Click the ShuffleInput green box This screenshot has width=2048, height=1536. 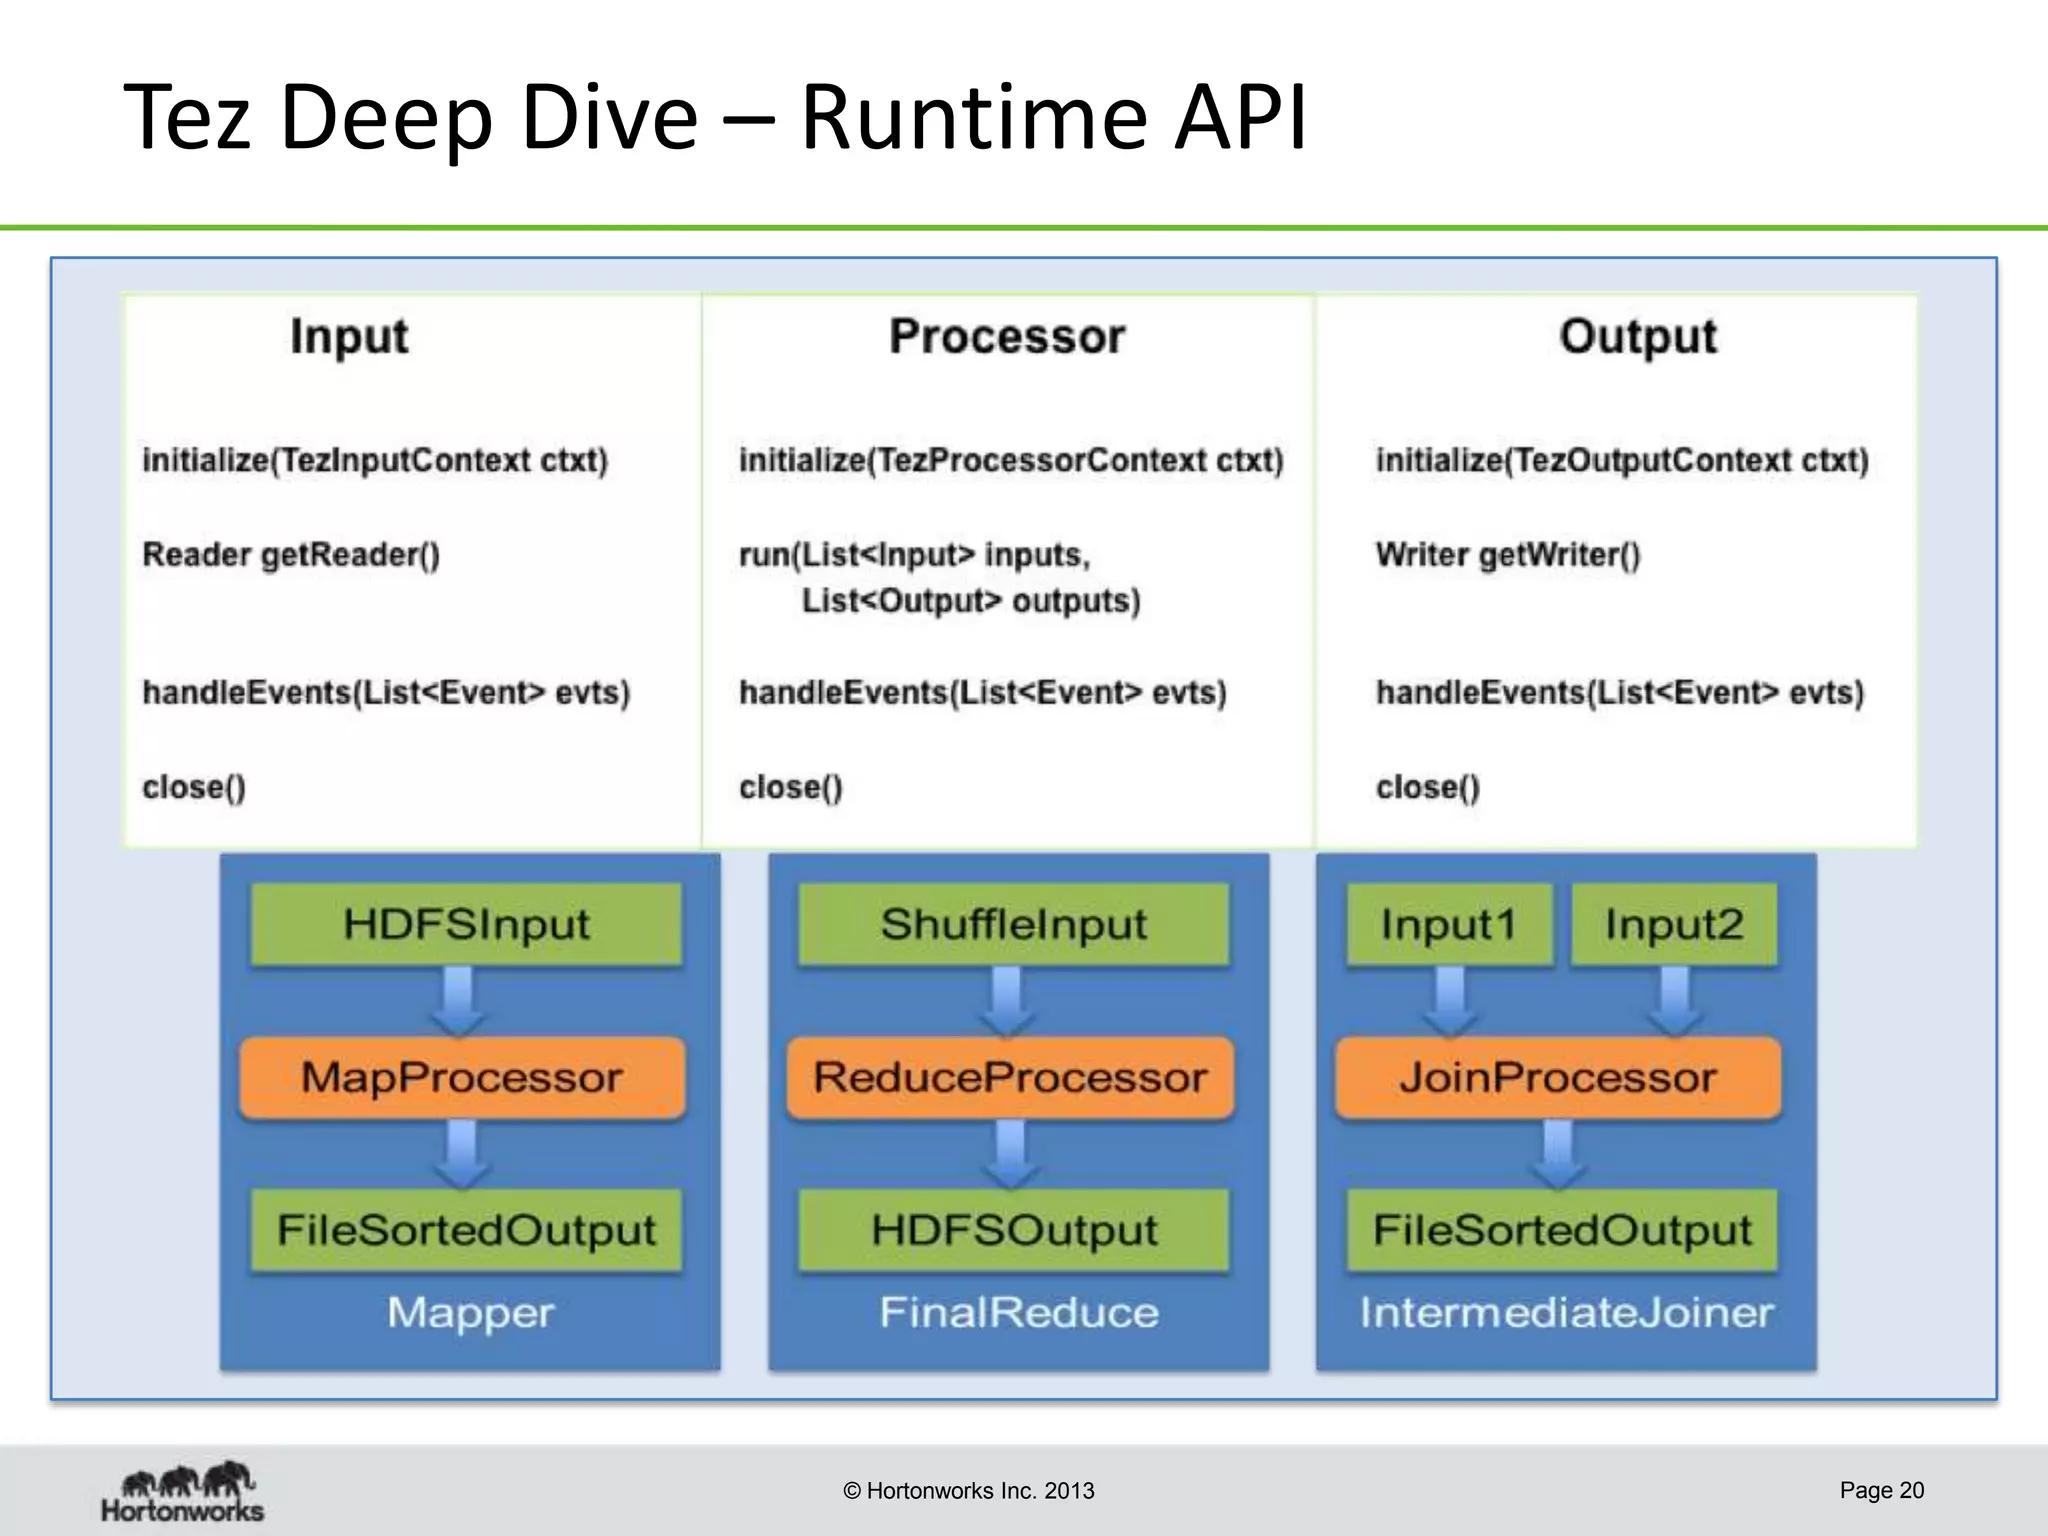point(1014,924)
